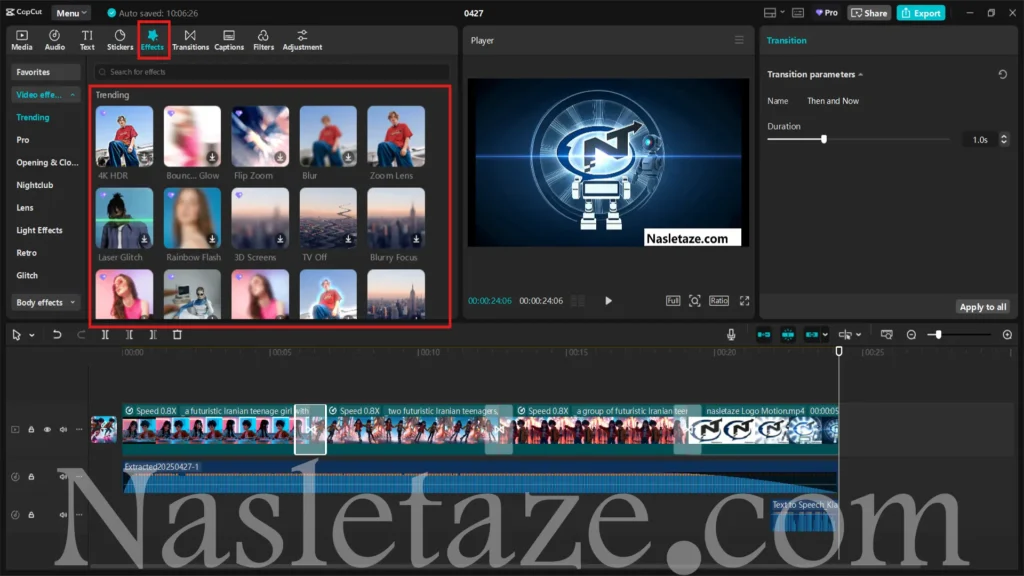Viewport: 1024px width, 576px height.
Task: Open the Adjustment tab
Action: click(x=302, y=40)
